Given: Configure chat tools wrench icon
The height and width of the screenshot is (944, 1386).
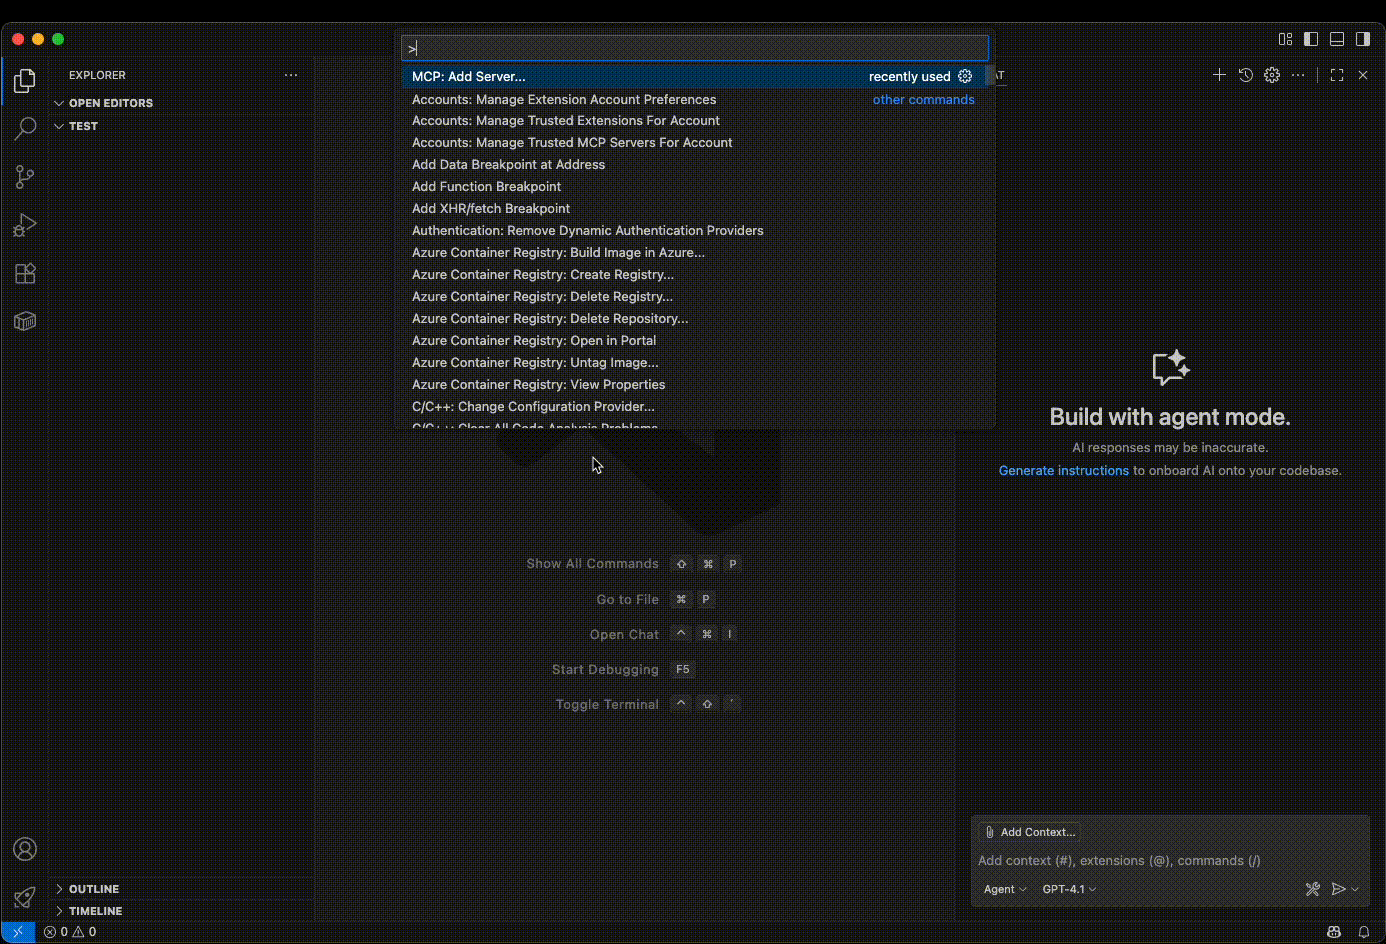Looking at the screenshot, I should [x=1313, y=889].
